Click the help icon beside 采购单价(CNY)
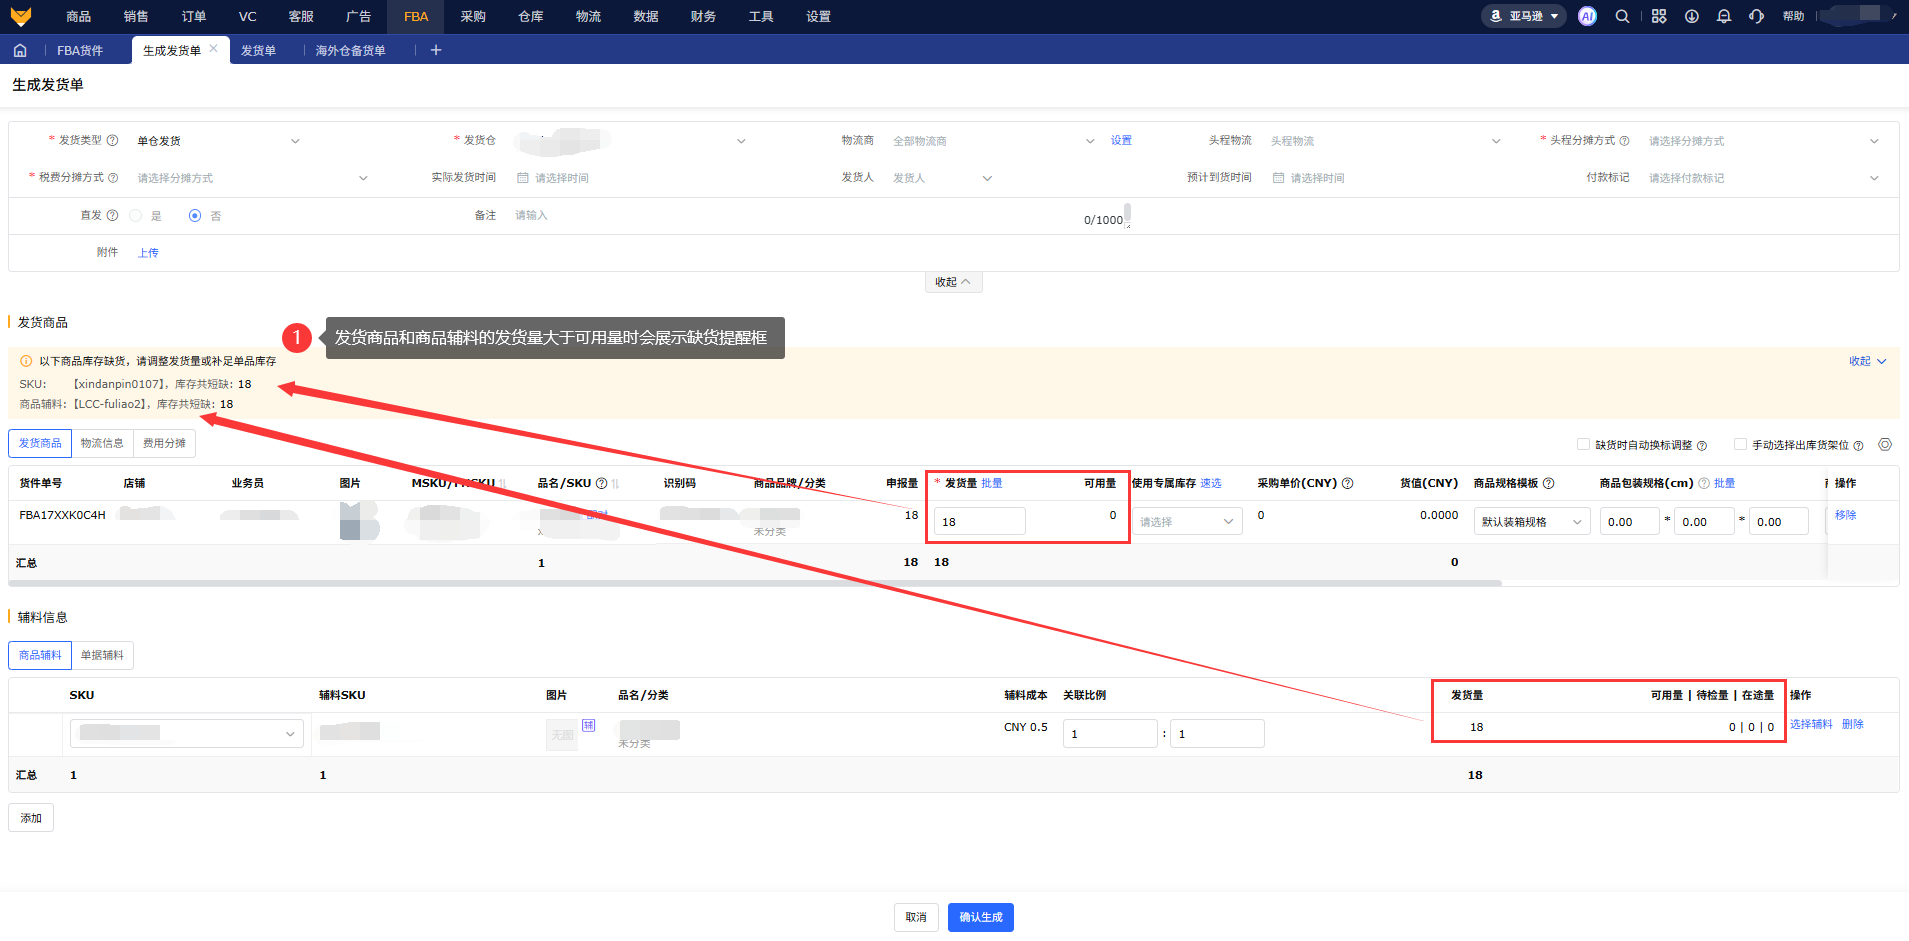Screen dimensions: 1909x941 [x=1348, y=483]
